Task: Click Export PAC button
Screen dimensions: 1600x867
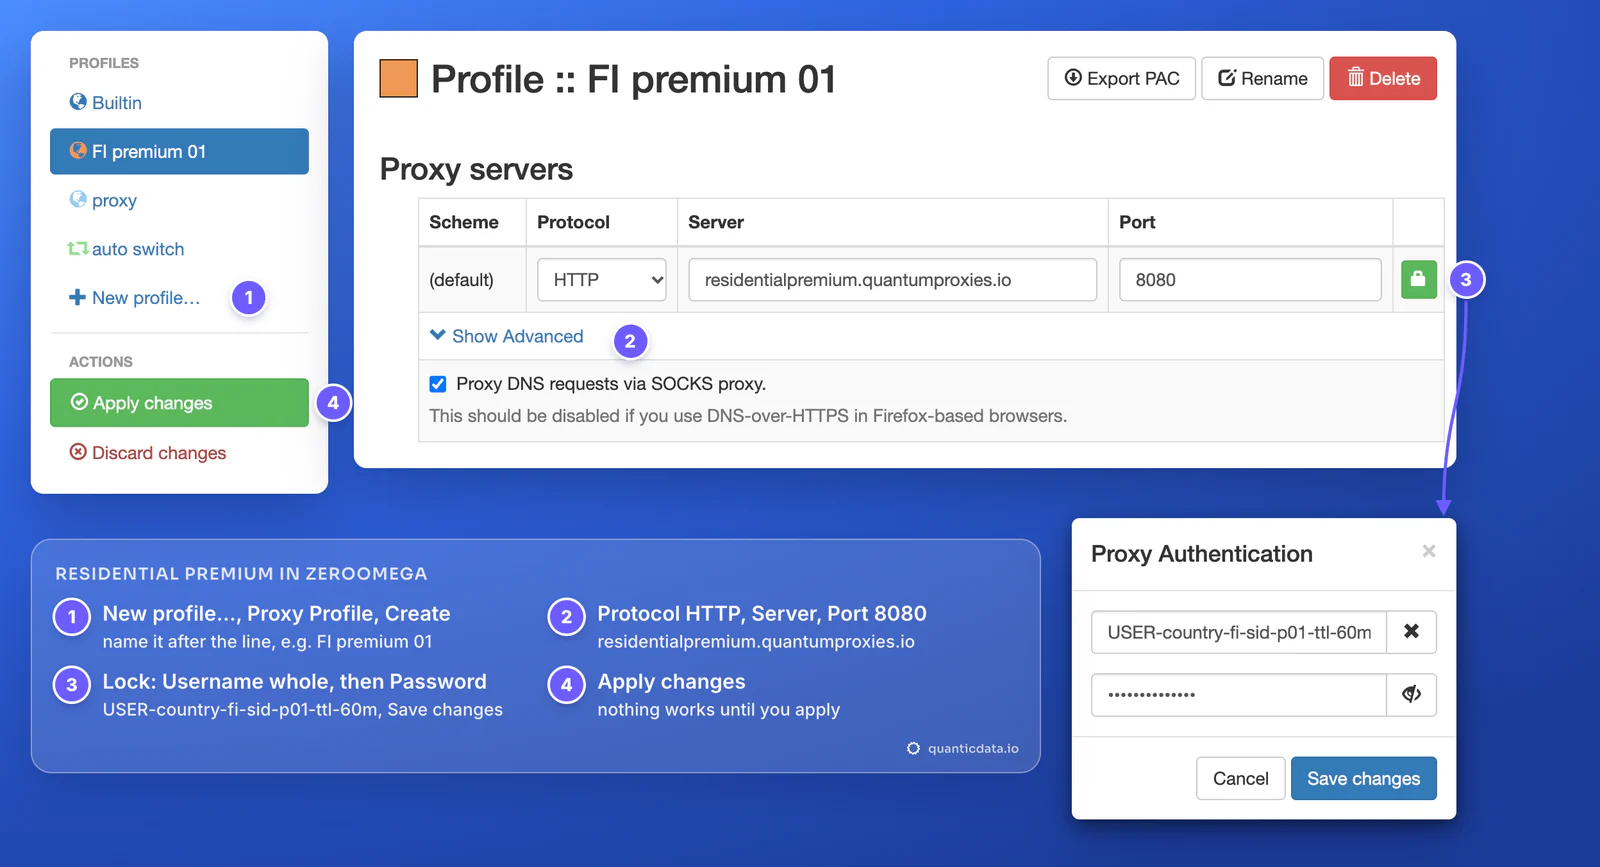Action: [x=1121, y=78]
